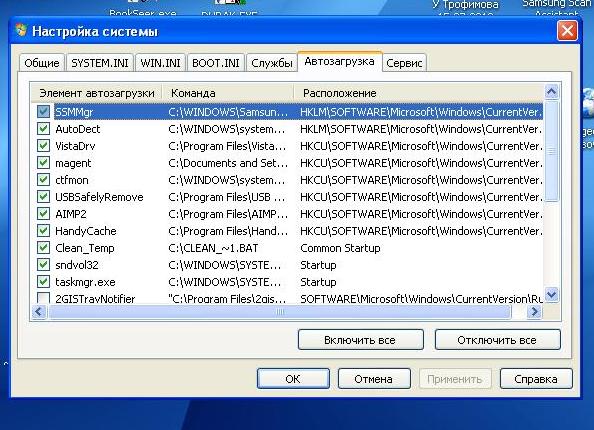Select the Clean_Temp list entry

click(x=85, y=249)
